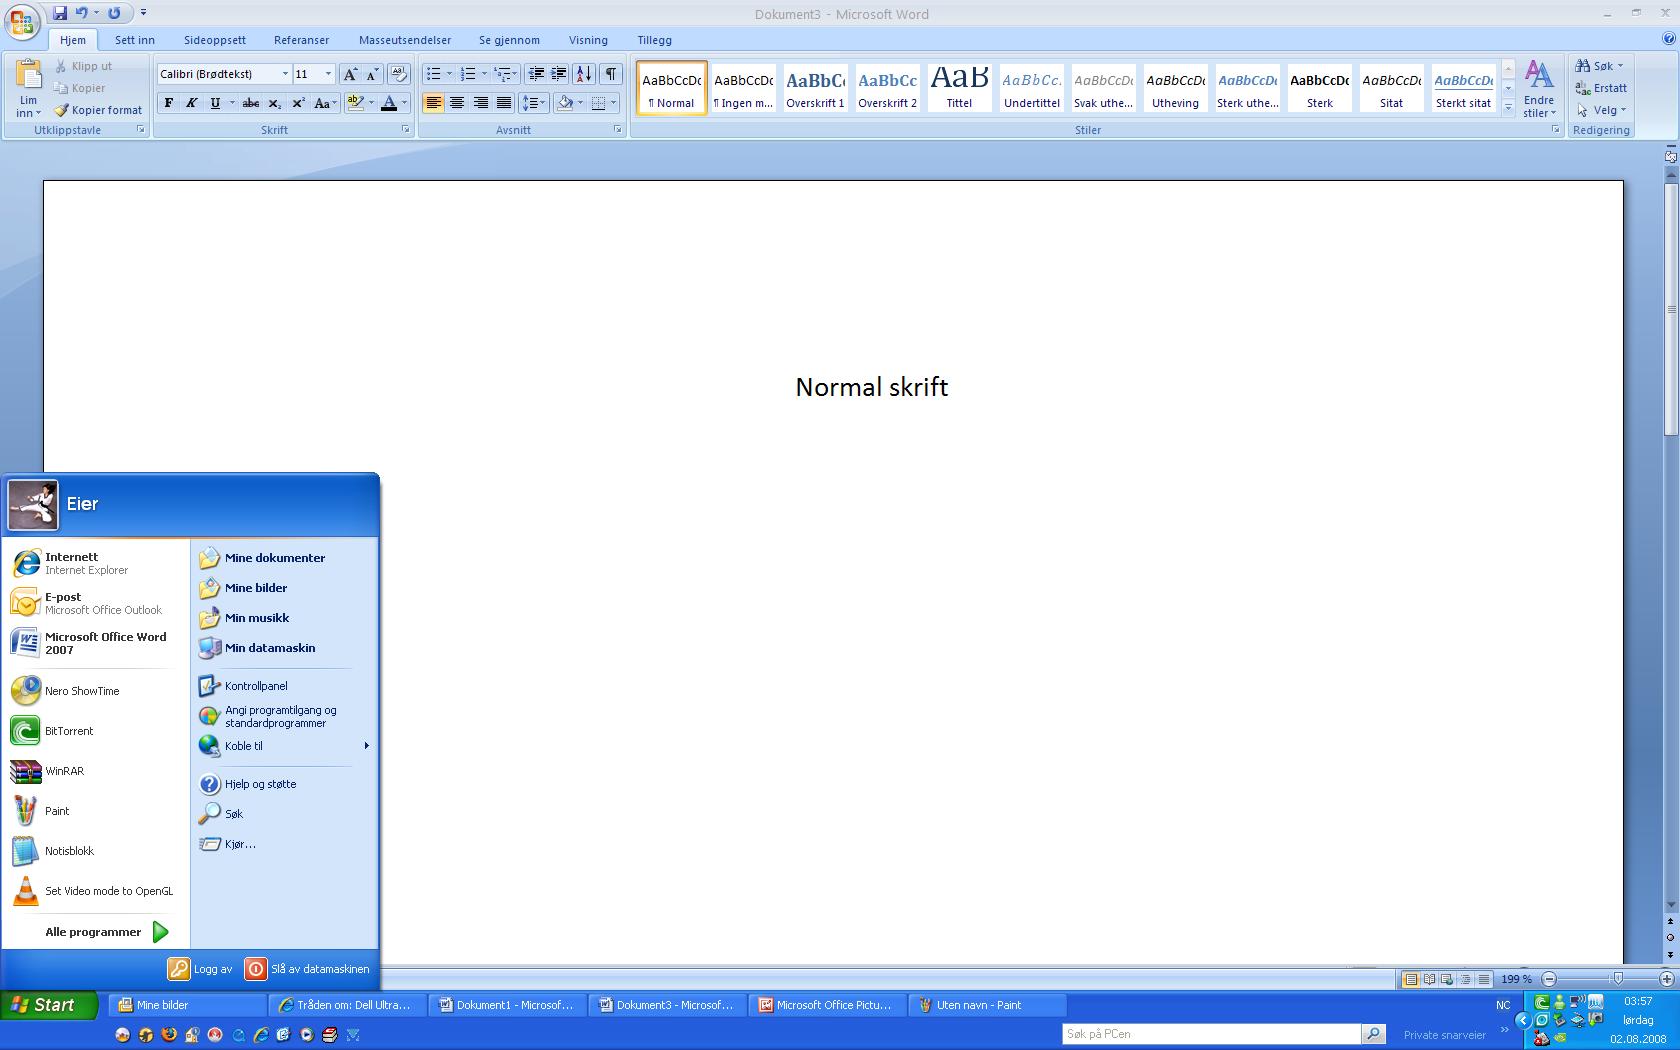Save the document via Quick Access toolbar
Screen dimensions: 1680x1050
[60, 13]
